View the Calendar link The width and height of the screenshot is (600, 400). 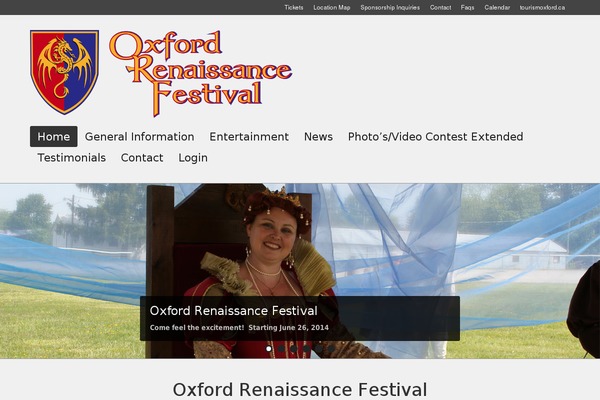coord(497,7)
